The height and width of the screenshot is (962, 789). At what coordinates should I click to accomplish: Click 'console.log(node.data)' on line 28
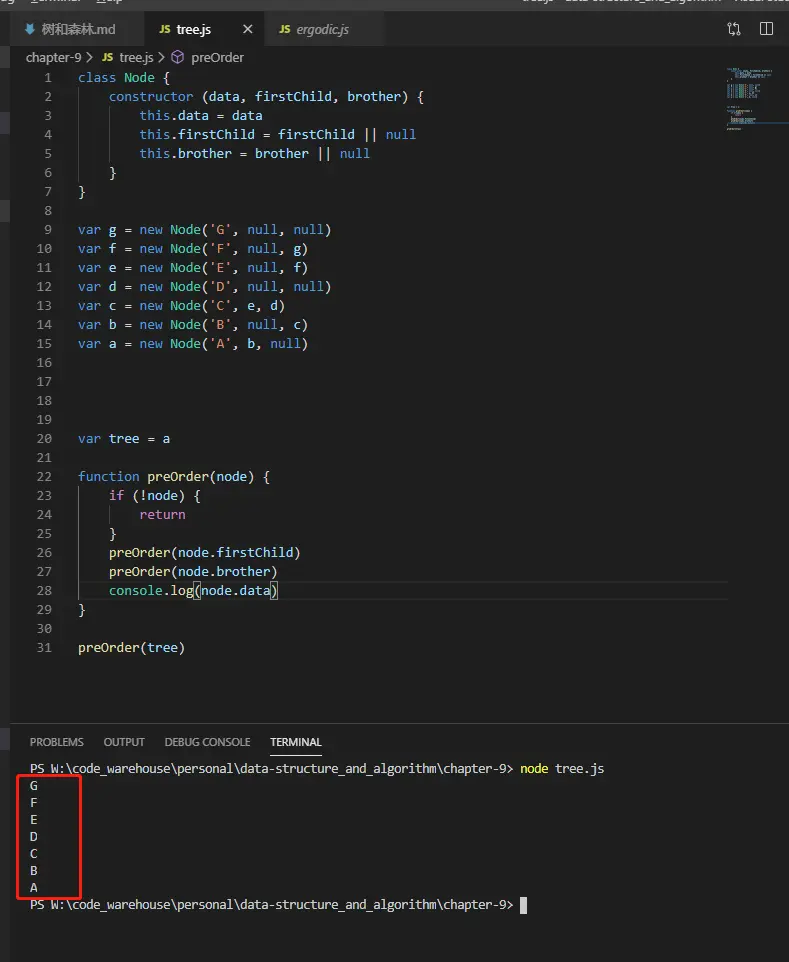(x=193, y=590)
